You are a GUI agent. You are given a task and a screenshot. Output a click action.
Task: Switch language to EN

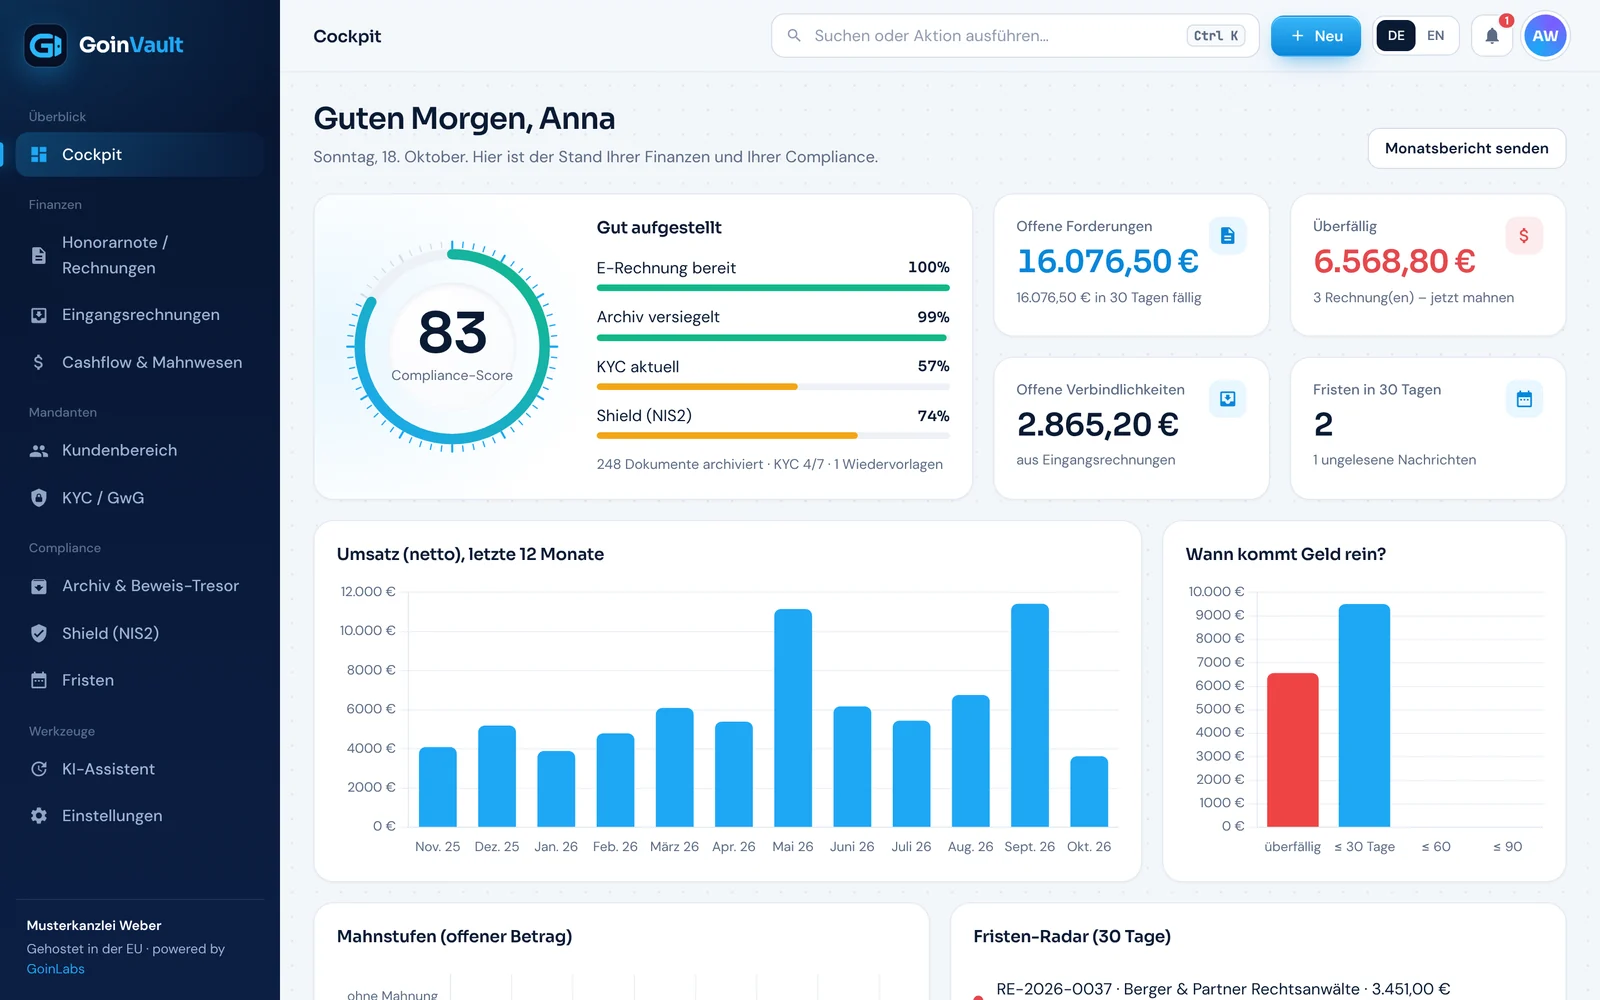1435,36
